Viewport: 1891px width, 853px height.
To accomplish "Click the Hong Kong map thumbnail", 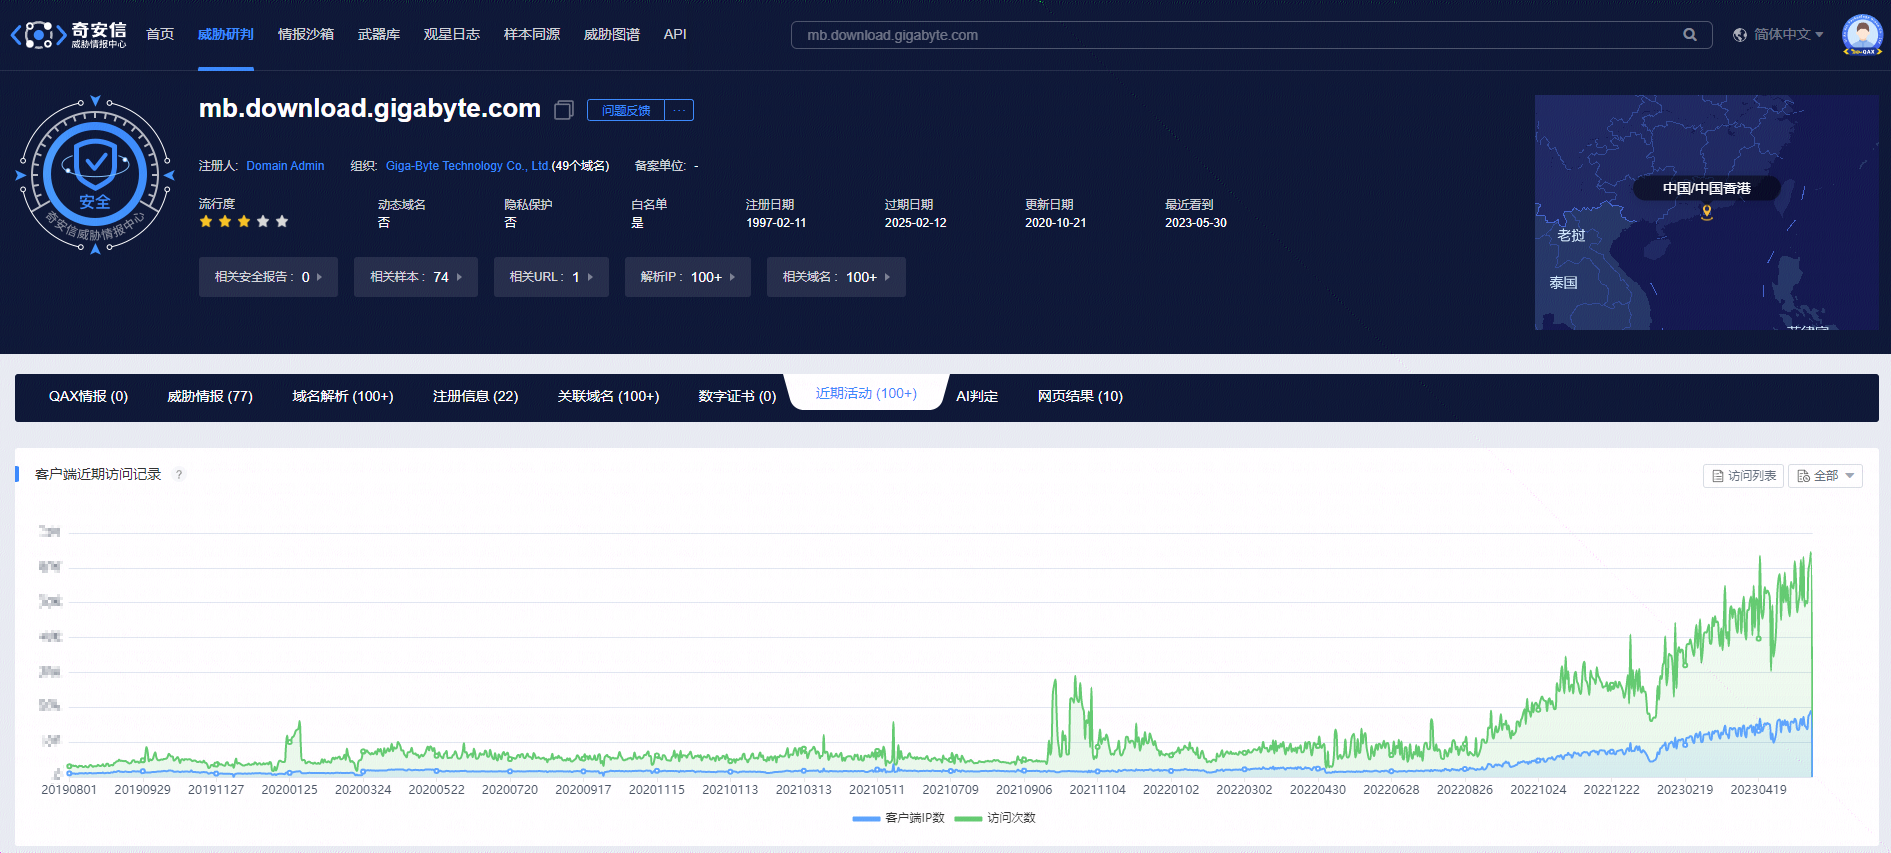I will (1707, 212).
